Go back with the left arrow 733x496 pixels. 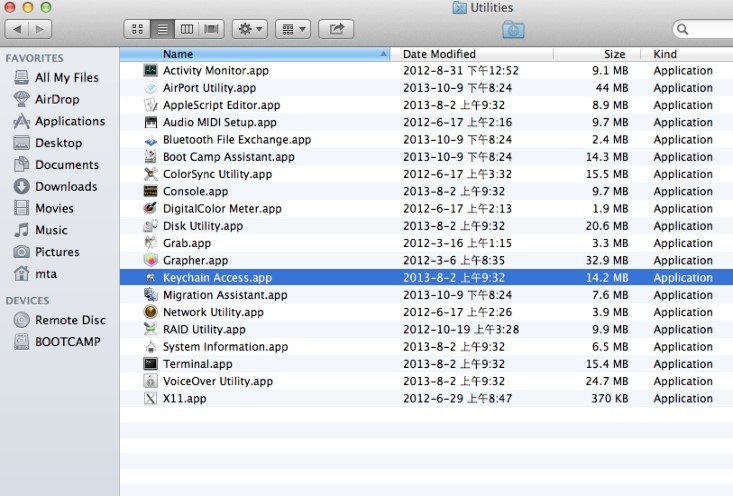[x=17, y=29]
